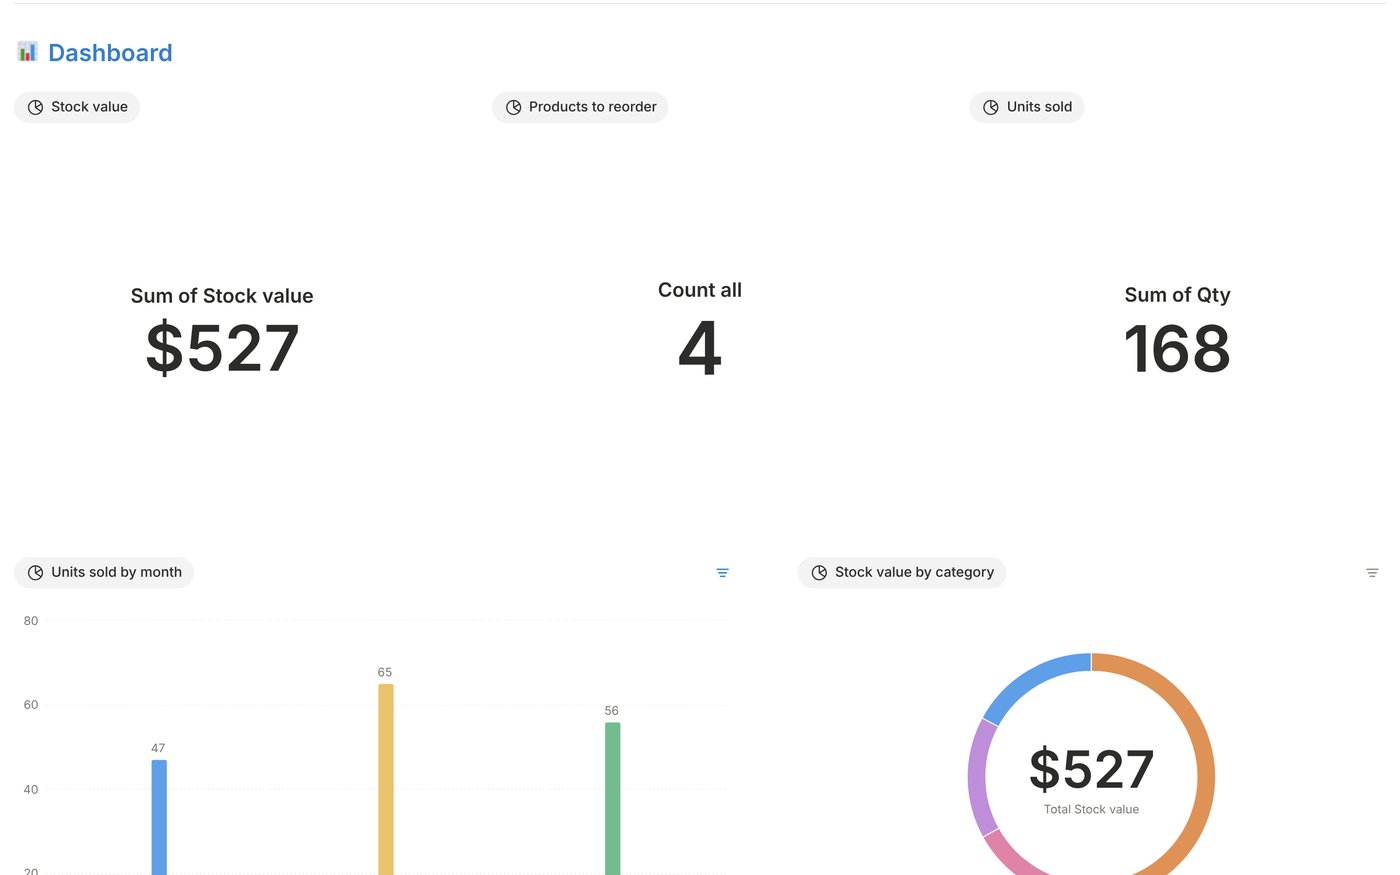
Task: Click the 65 data label above the yellow bar
Action: tap(385, 672)
